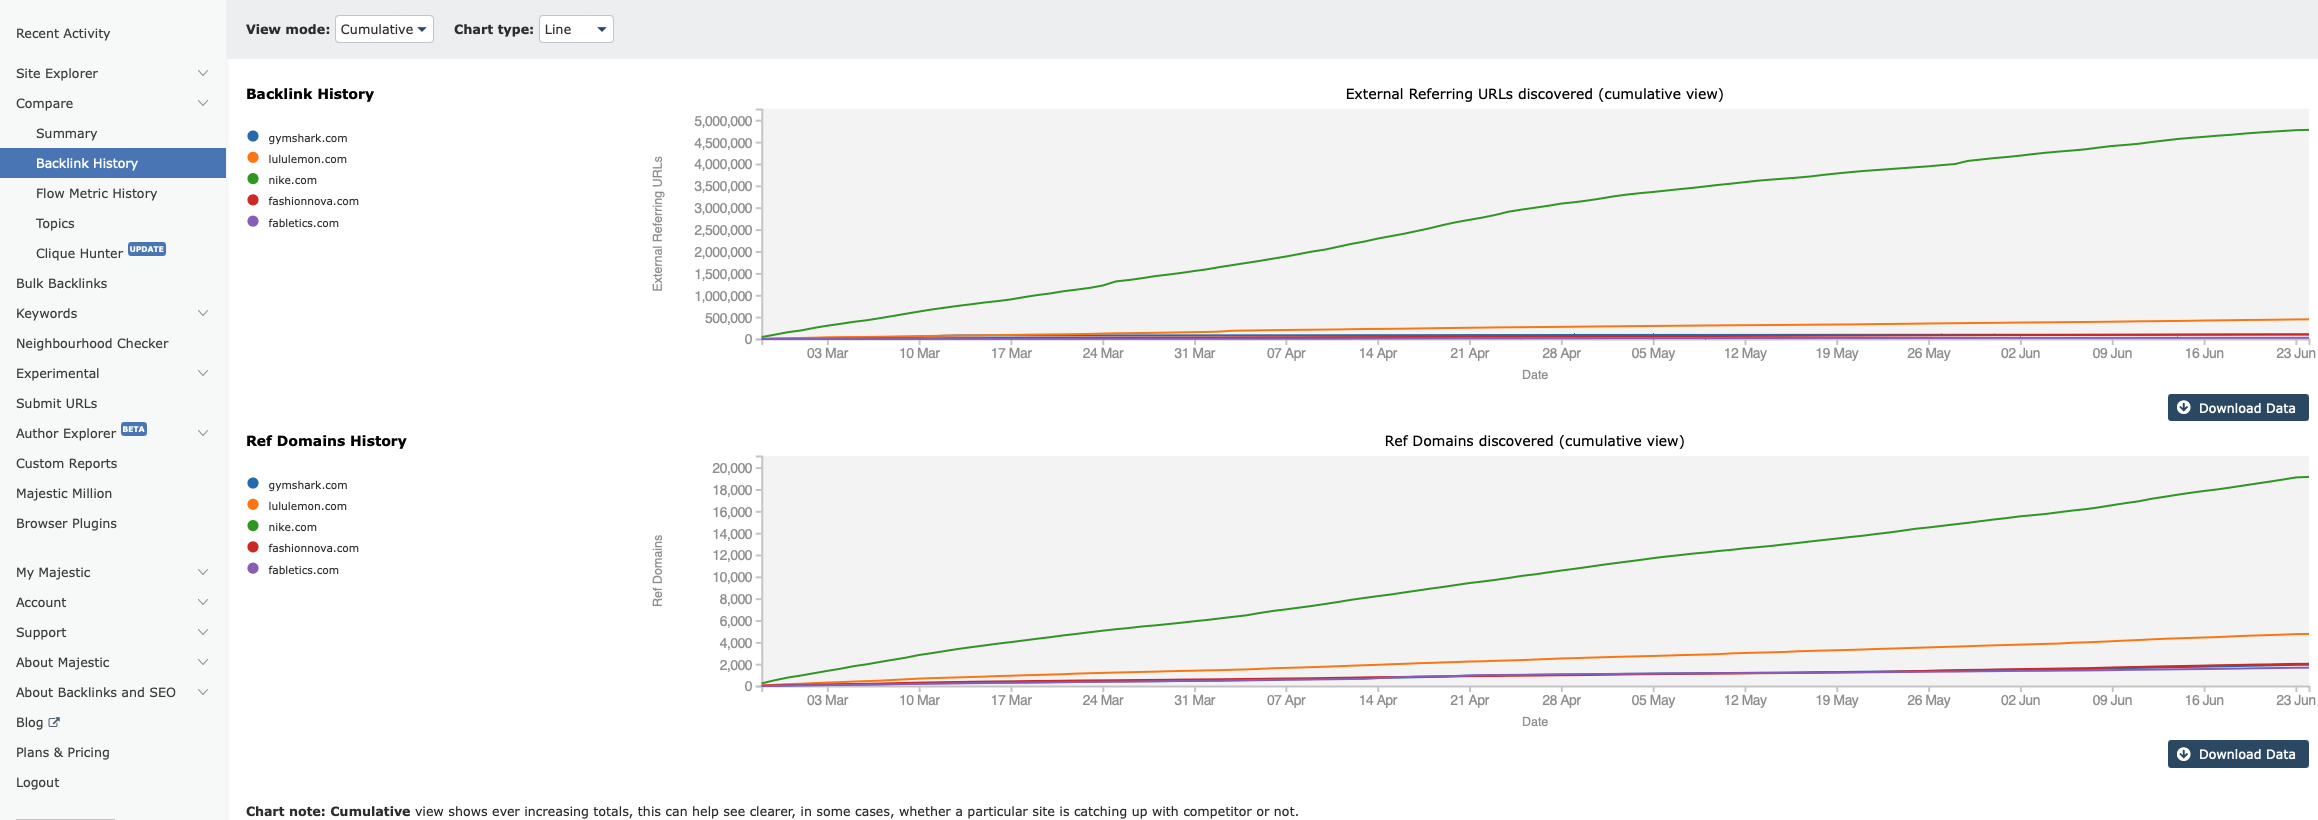Click the external link icon beside Blog
The image size is (2318, 820).
54,722
